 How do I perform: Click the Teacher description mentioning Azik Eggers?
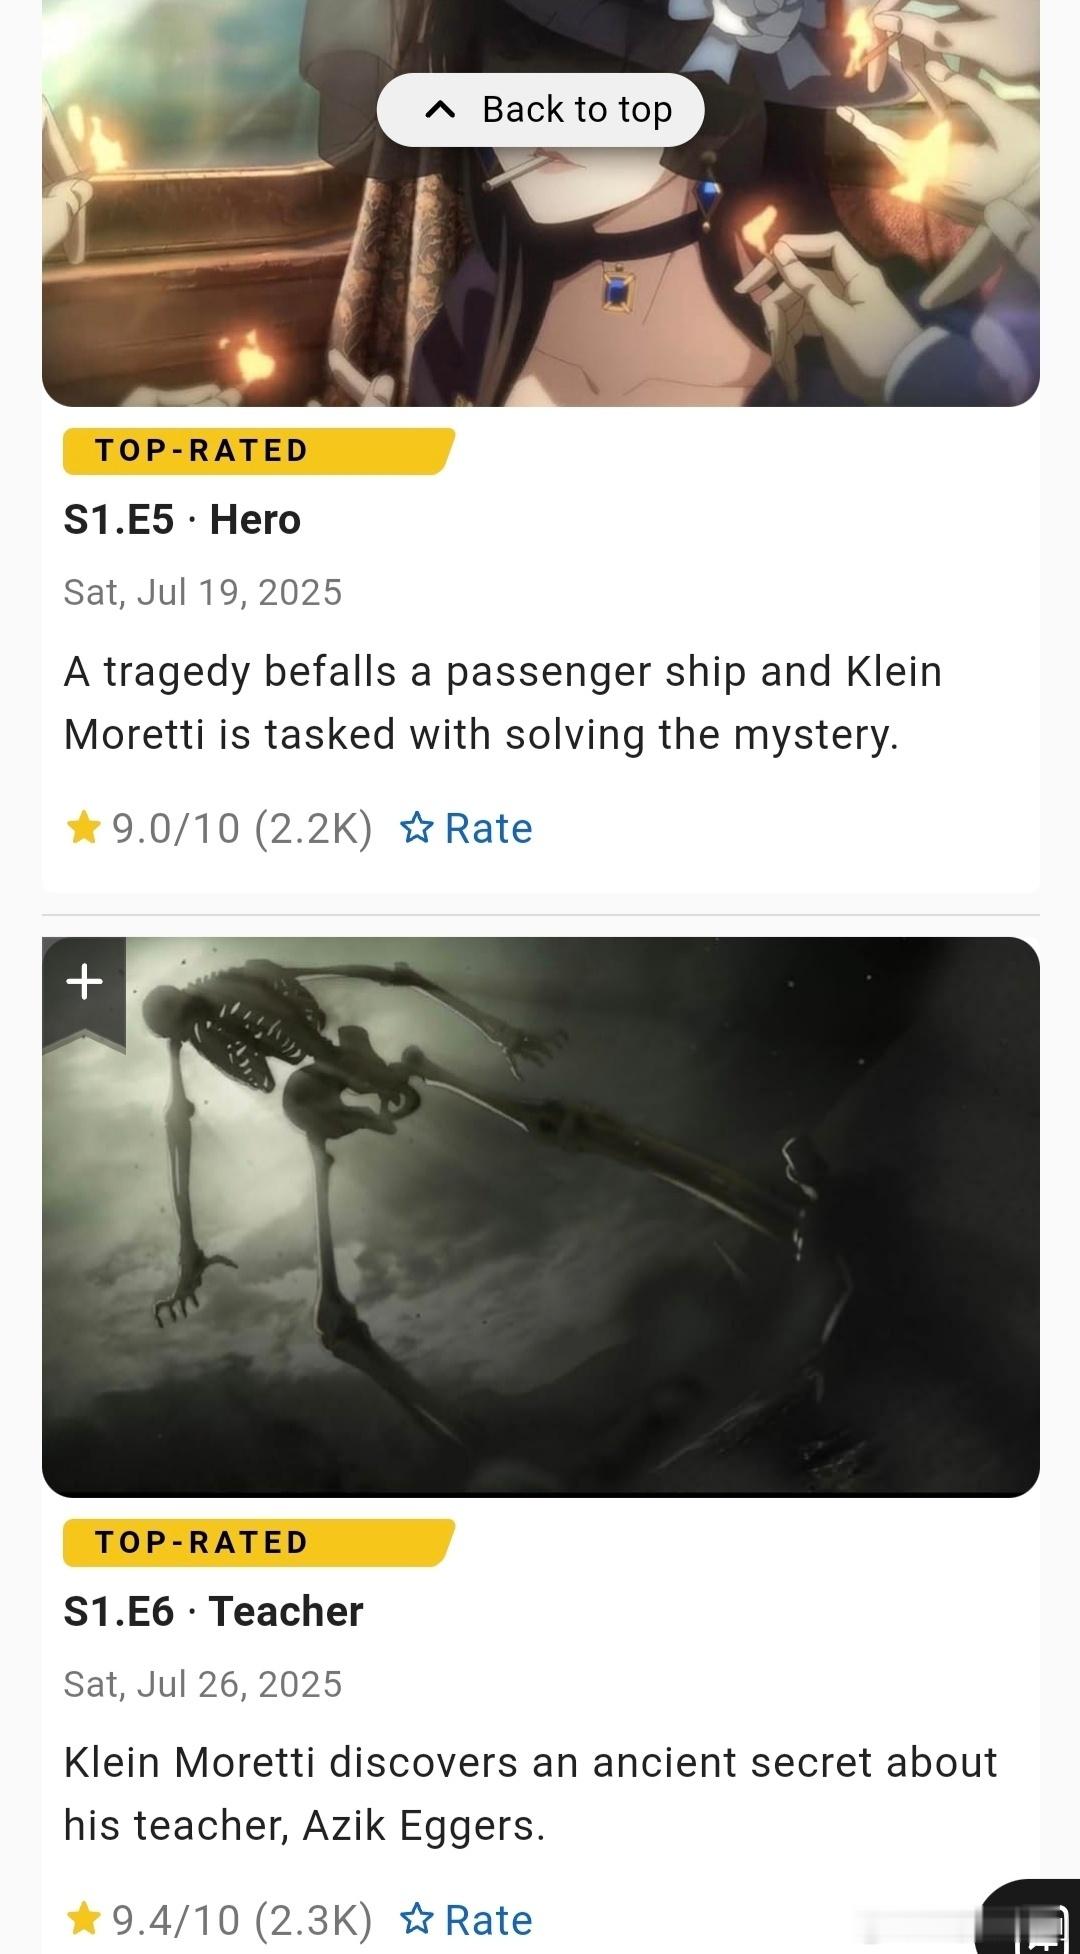[530, 1794]
